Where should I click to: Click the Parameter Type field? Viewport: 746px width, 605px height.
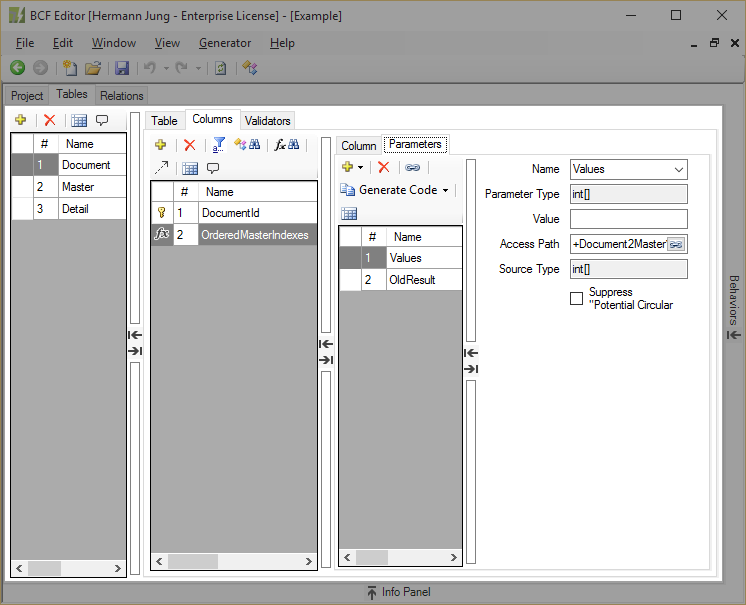[x=628, y=194]
